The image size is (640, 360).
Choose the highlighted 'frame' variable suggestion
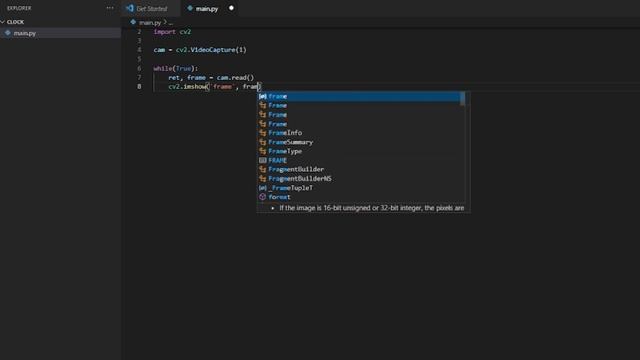[x=360, y=96]
